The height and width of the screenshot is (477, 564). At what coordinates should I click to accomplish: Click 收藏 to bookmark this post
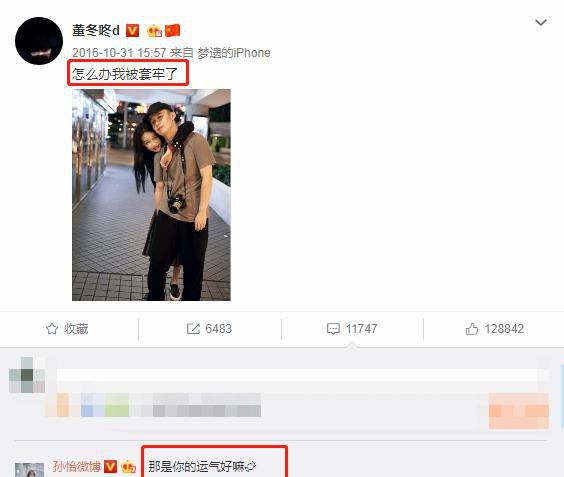coord(76,329)
